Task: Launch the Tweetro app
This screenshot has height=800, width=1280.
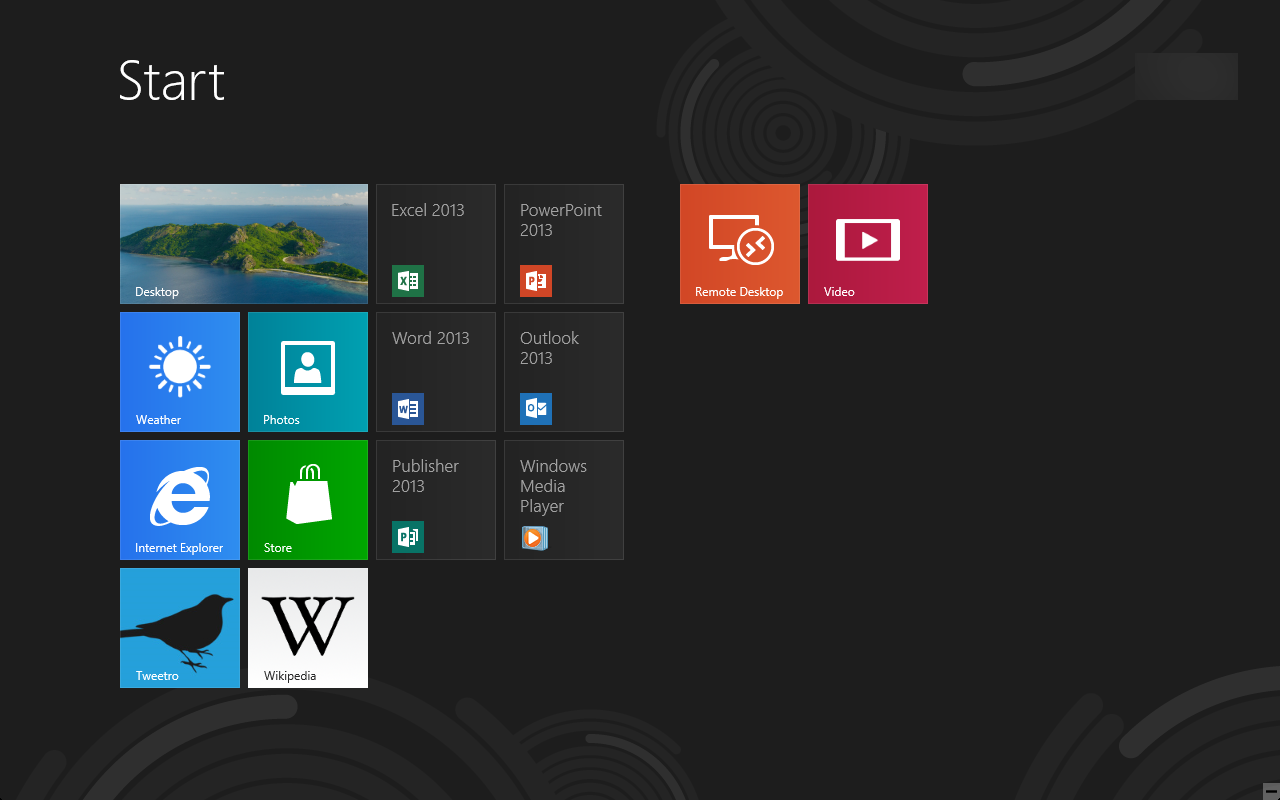Action: 180,628
